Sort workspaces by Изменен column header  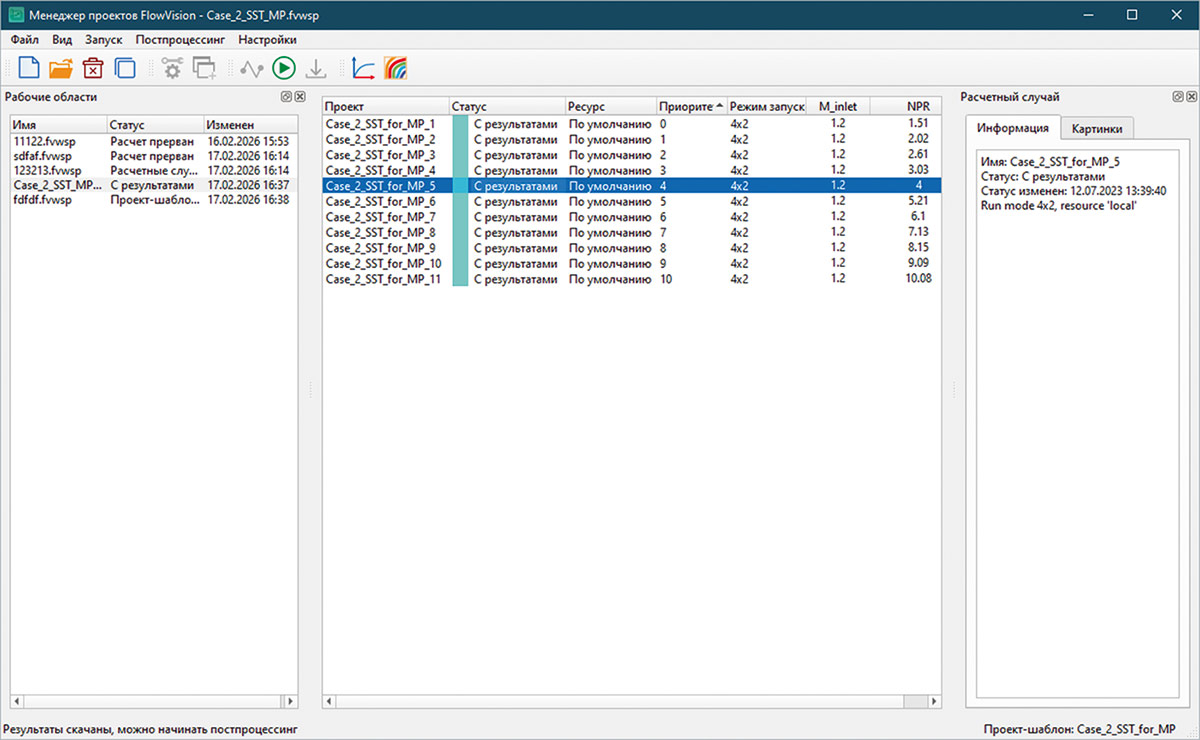tap(250, 126)
